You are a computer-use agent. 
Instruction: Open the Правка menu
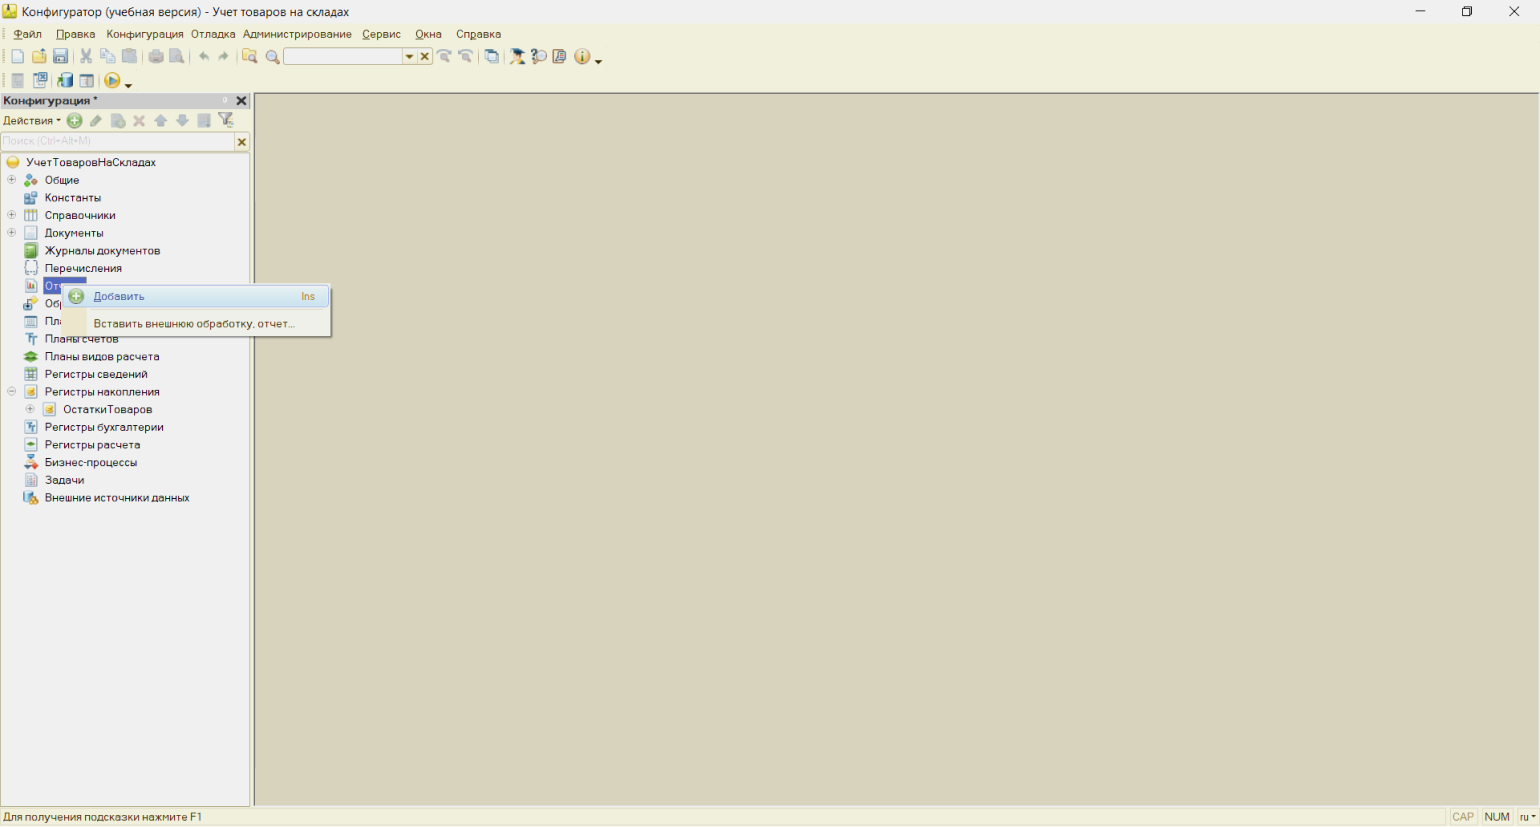(x=76, y=34)
